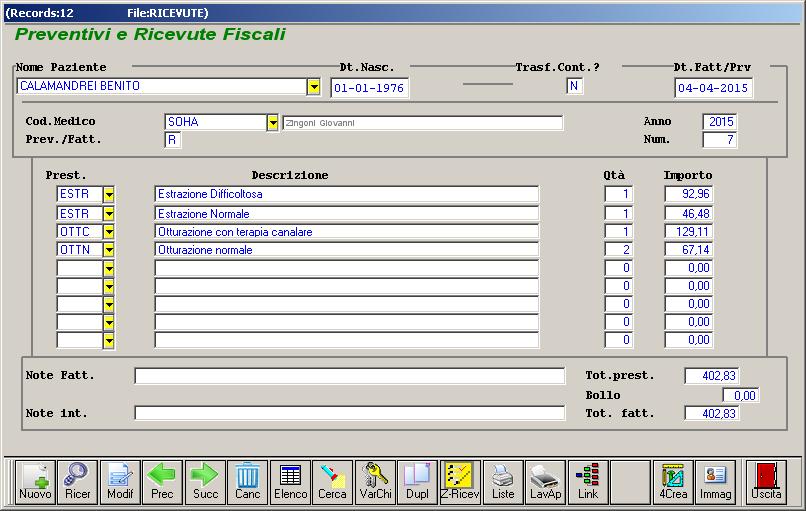Open dropdown of first empty Prest. row
The width and height of the screenshot is (806, 511).
pos(108,268)
